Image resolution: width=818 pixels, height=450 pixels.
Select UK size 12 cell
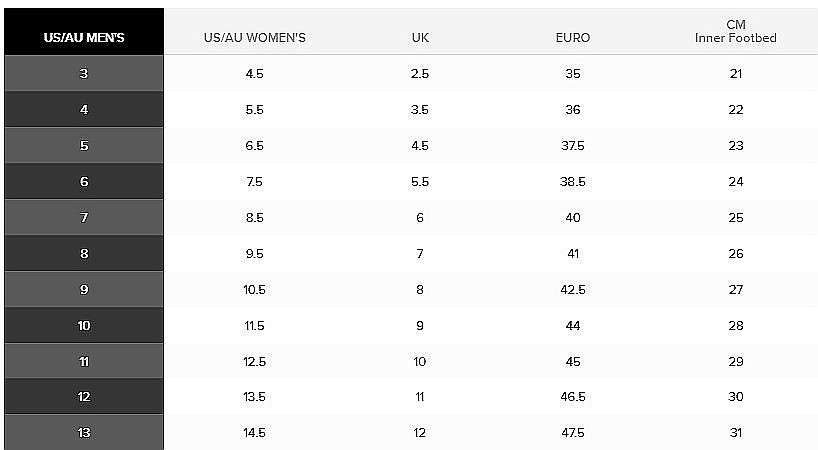[x=420, y=433]
